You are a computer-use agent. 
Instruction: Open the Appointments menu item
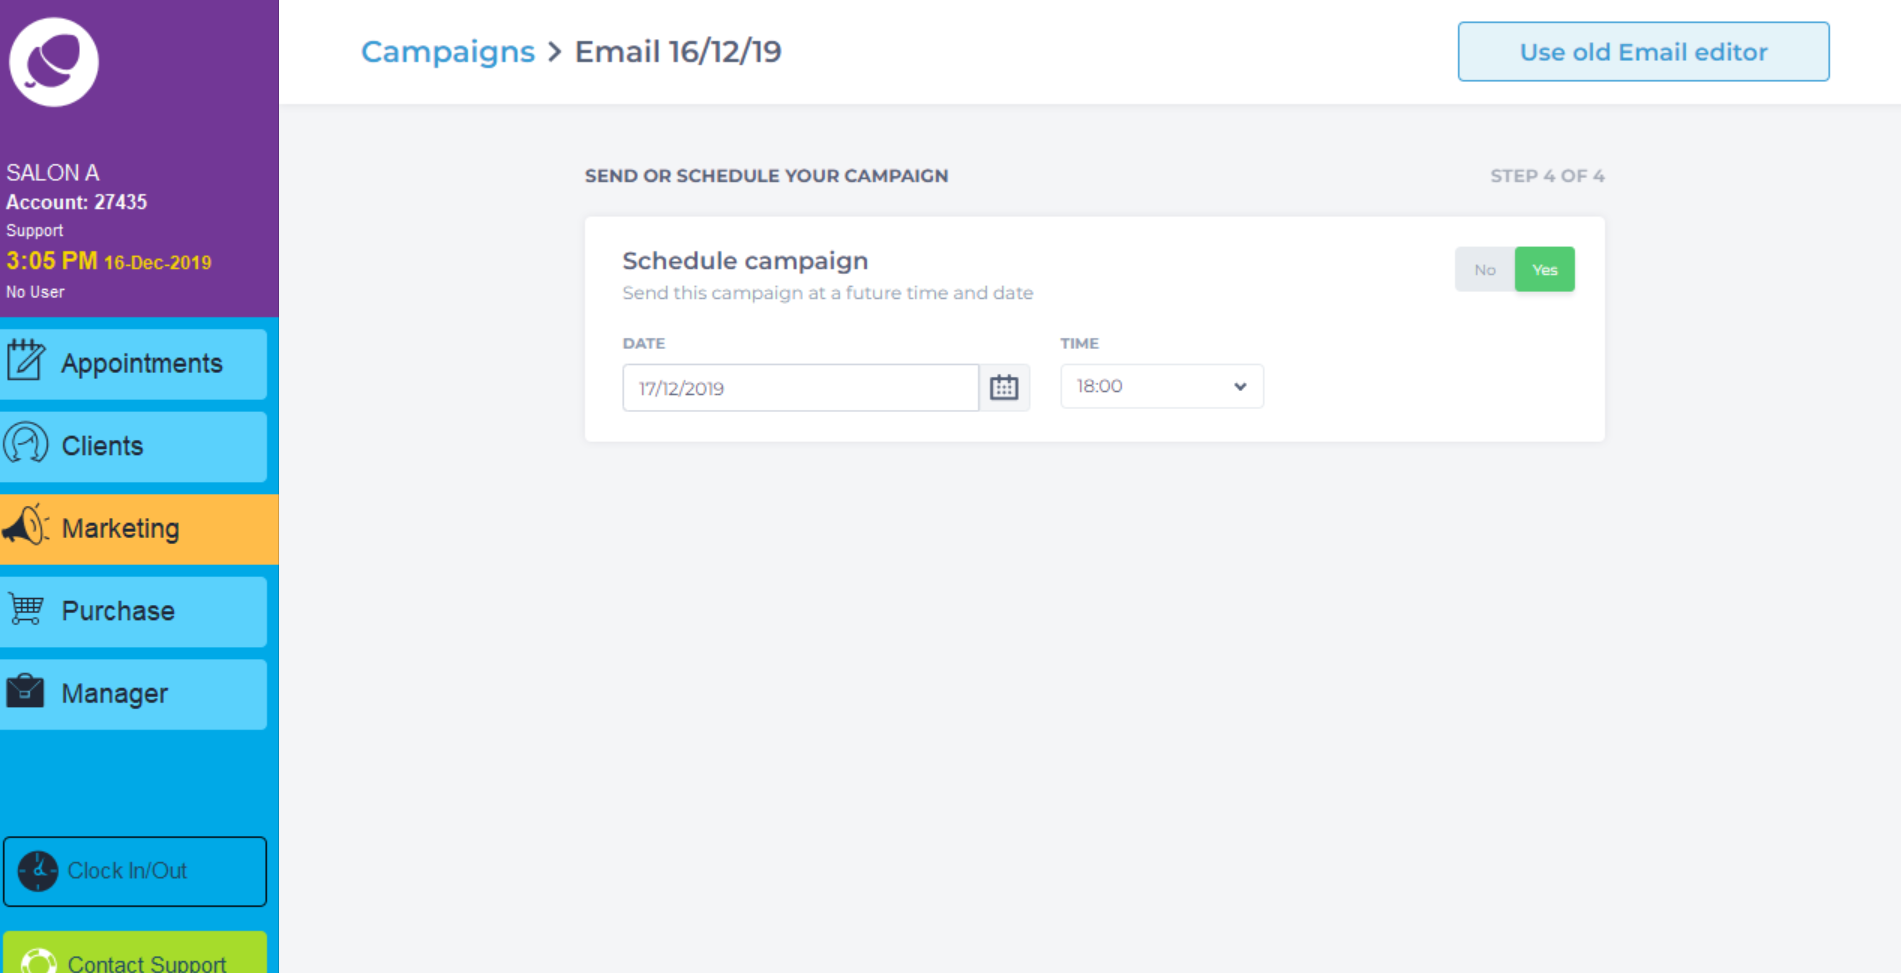(134, 364)
